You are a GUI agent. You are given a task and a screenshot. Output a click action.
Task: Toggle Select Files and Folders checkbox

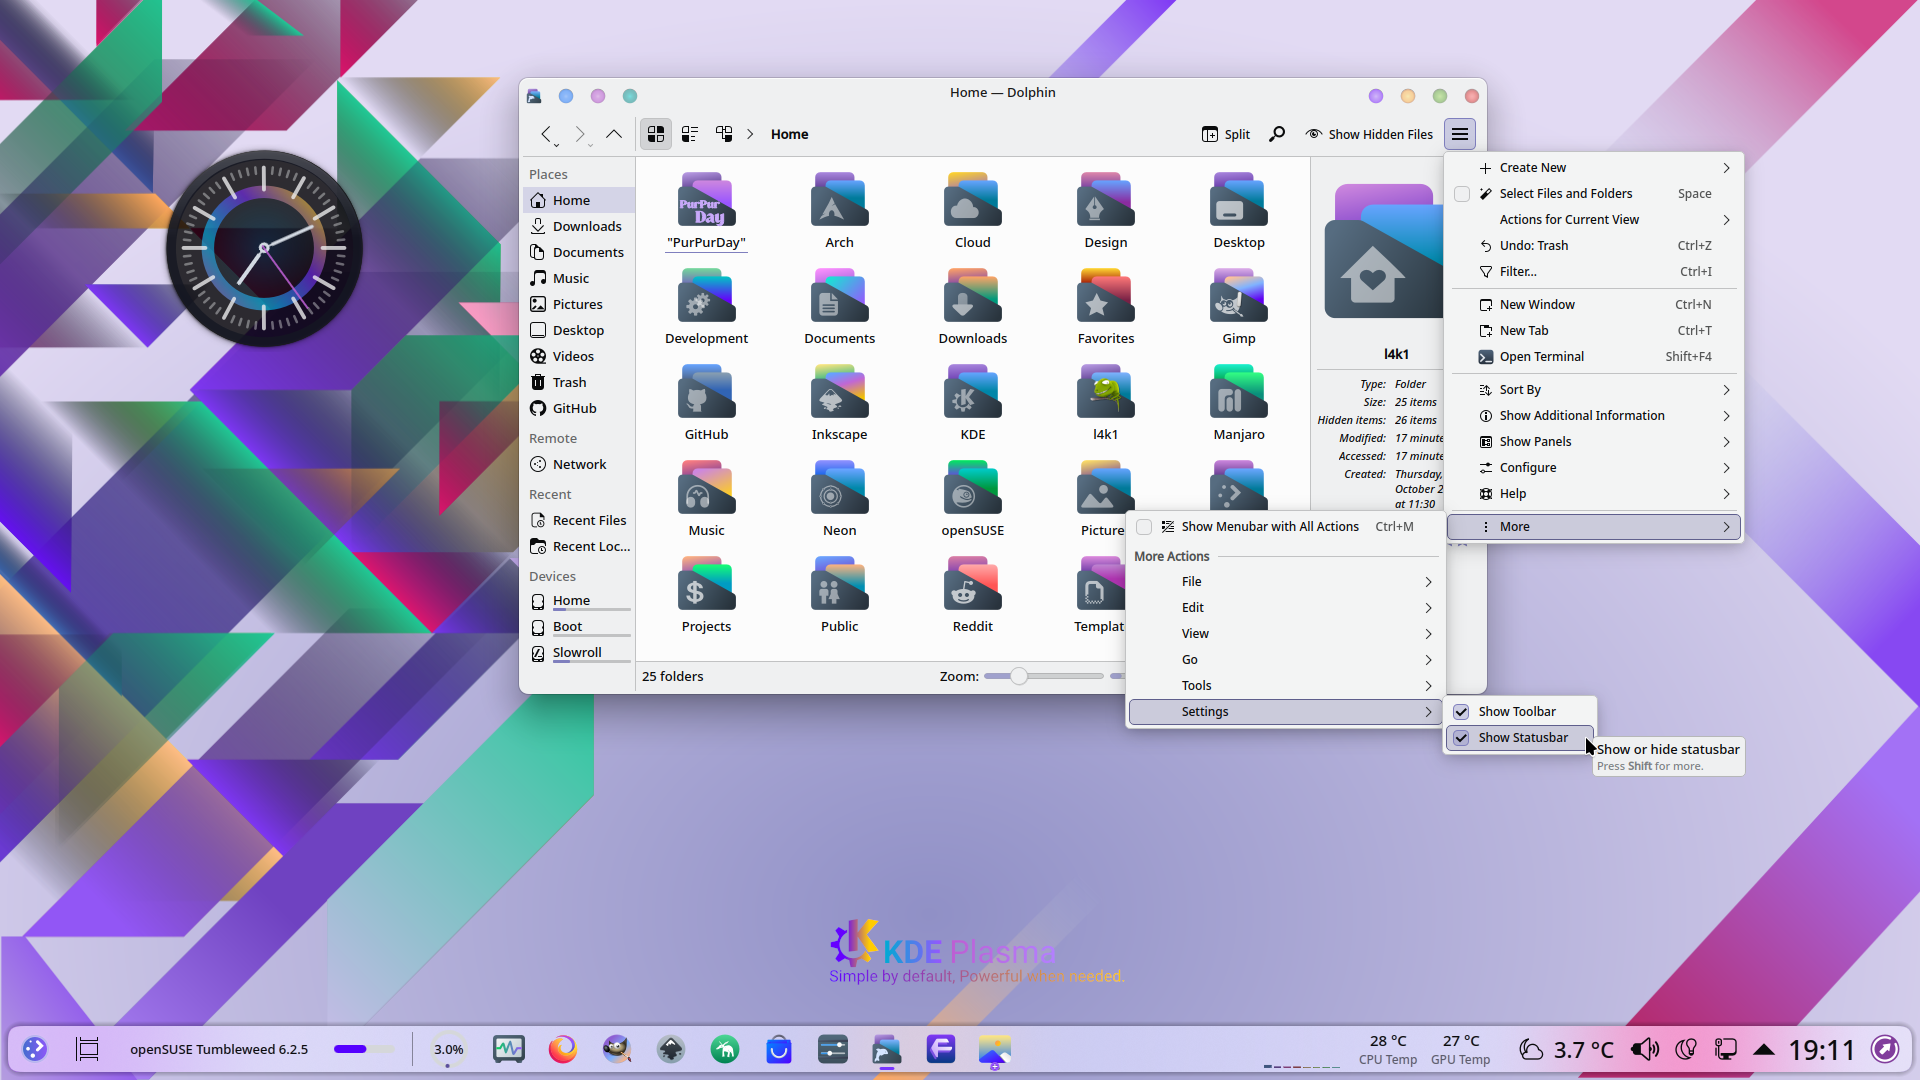click(1462, 194)
